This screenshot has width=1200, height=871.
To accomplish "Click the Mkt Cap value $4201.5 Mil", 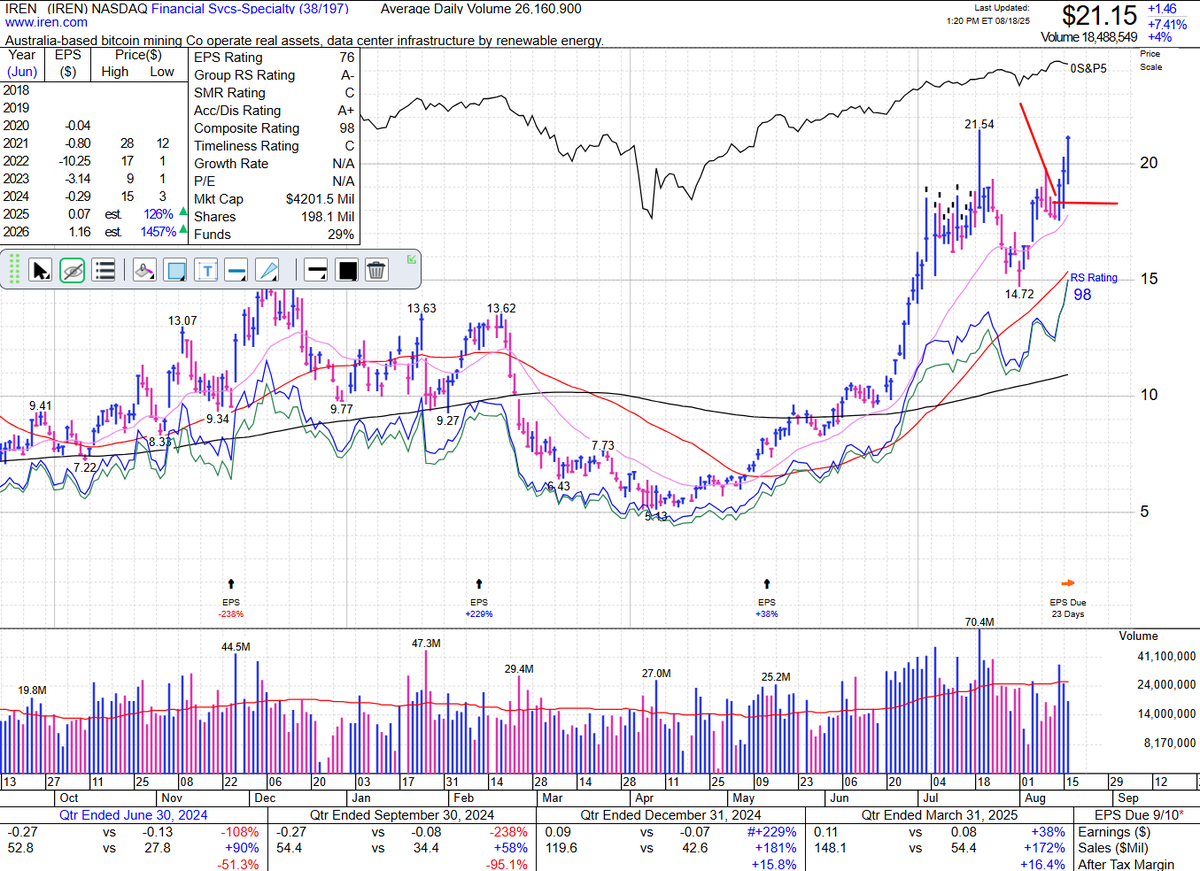I will click(x=319, y=199).
